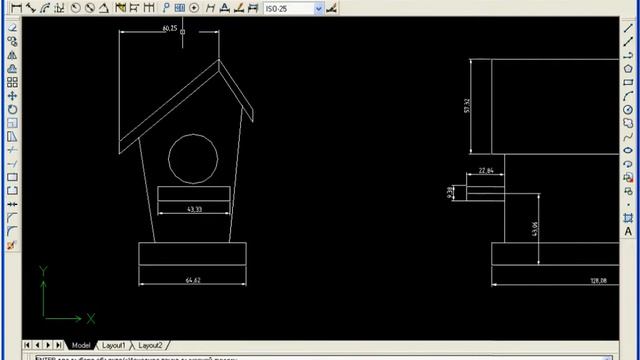Screen dimensions: 640x360
Task: Select the Move tool
Action: click(12, 96)
